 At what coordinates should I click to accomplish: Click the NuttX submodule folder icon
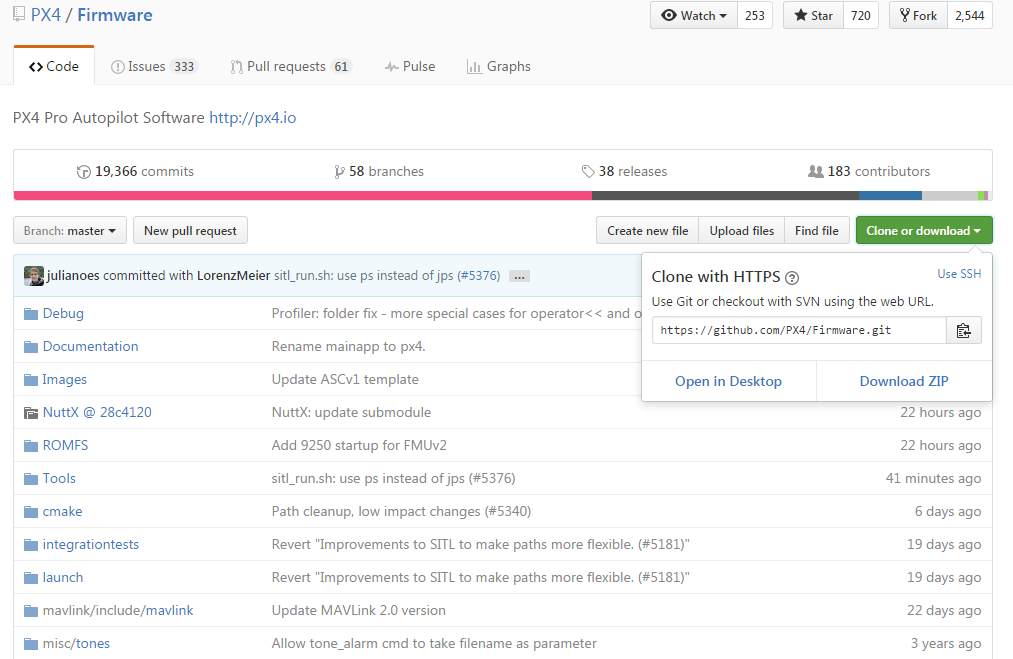[x=31, y=413]
